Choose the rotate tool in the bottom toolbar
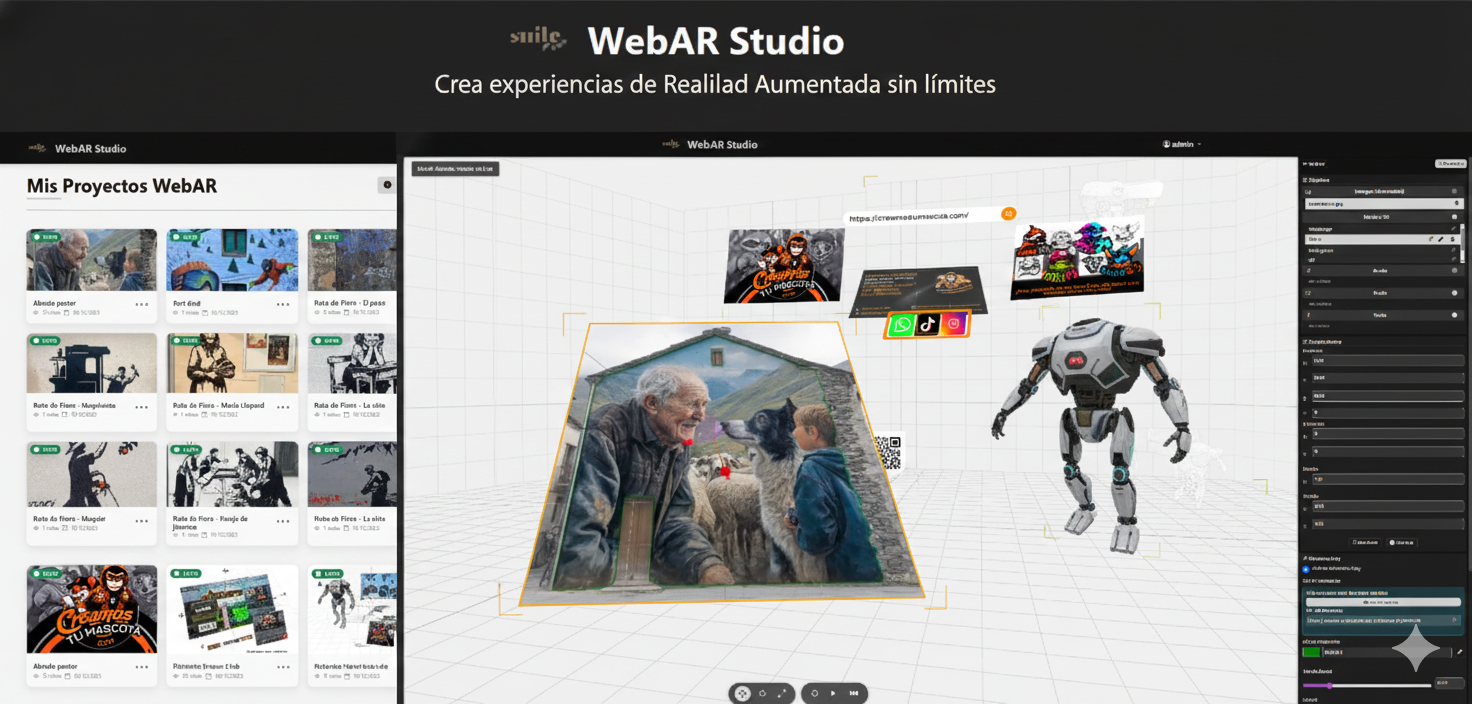This screenshot has width=1472, height=704. 762,693
